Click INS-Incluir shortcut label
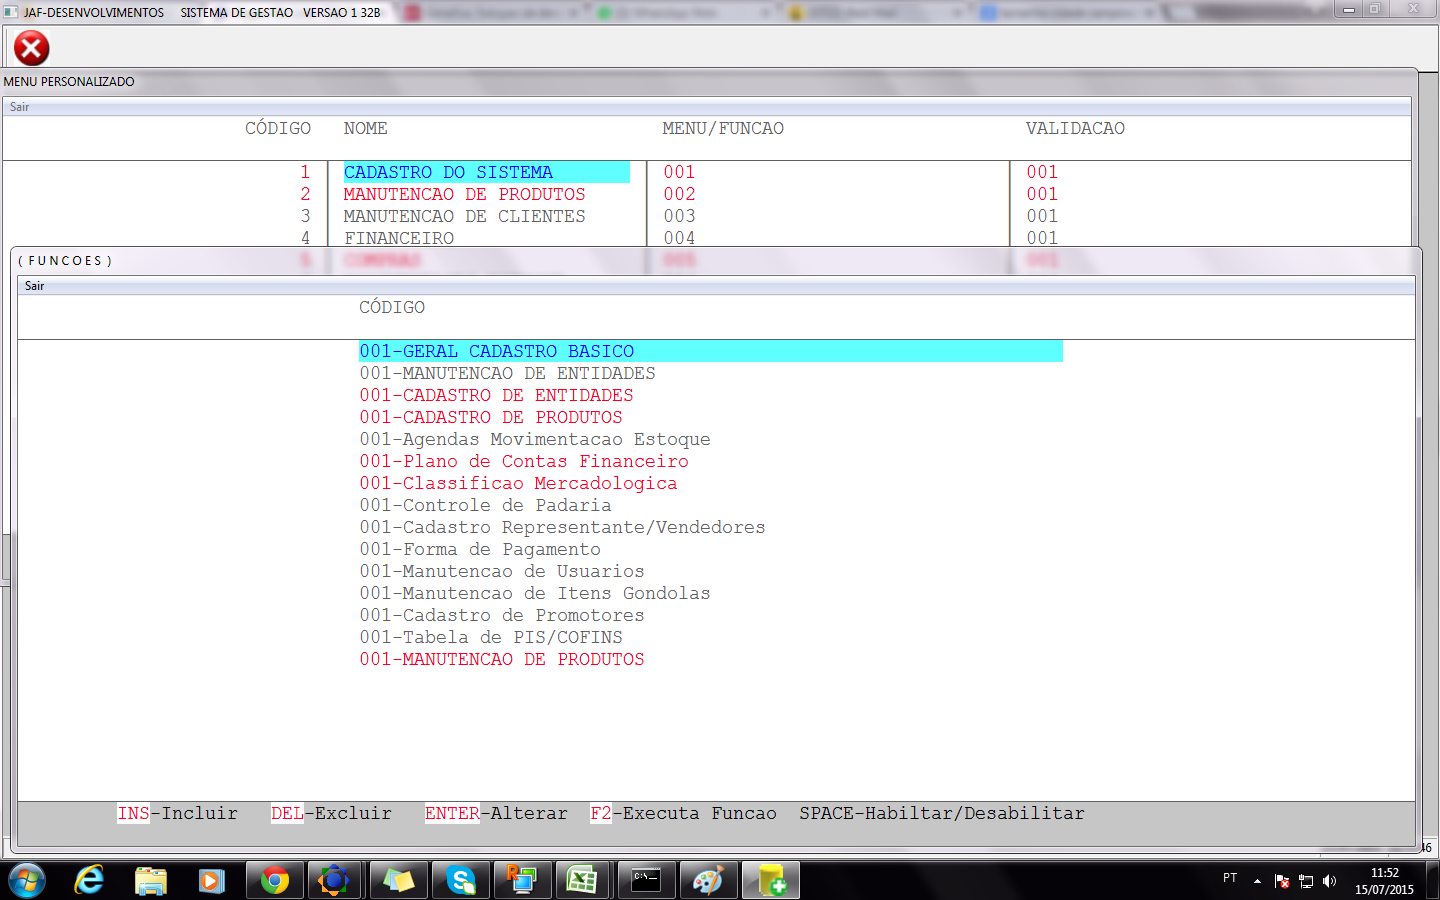This screenshot has width=1440, height=900. (x=178, y=814)
